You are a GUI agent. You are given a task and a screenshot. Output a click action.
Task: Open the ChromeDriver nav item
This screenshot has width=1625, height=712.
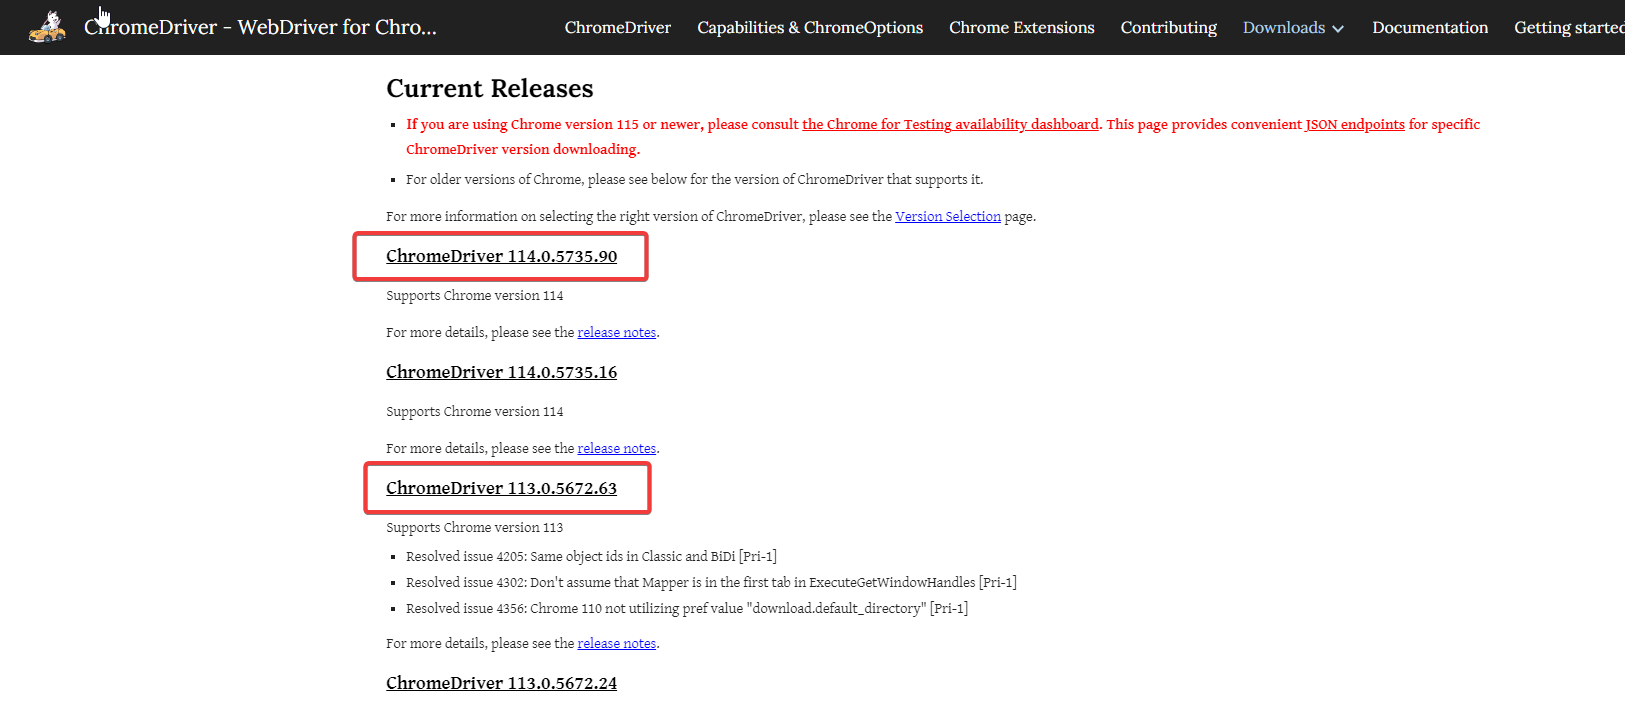click(x=618, y=28)
